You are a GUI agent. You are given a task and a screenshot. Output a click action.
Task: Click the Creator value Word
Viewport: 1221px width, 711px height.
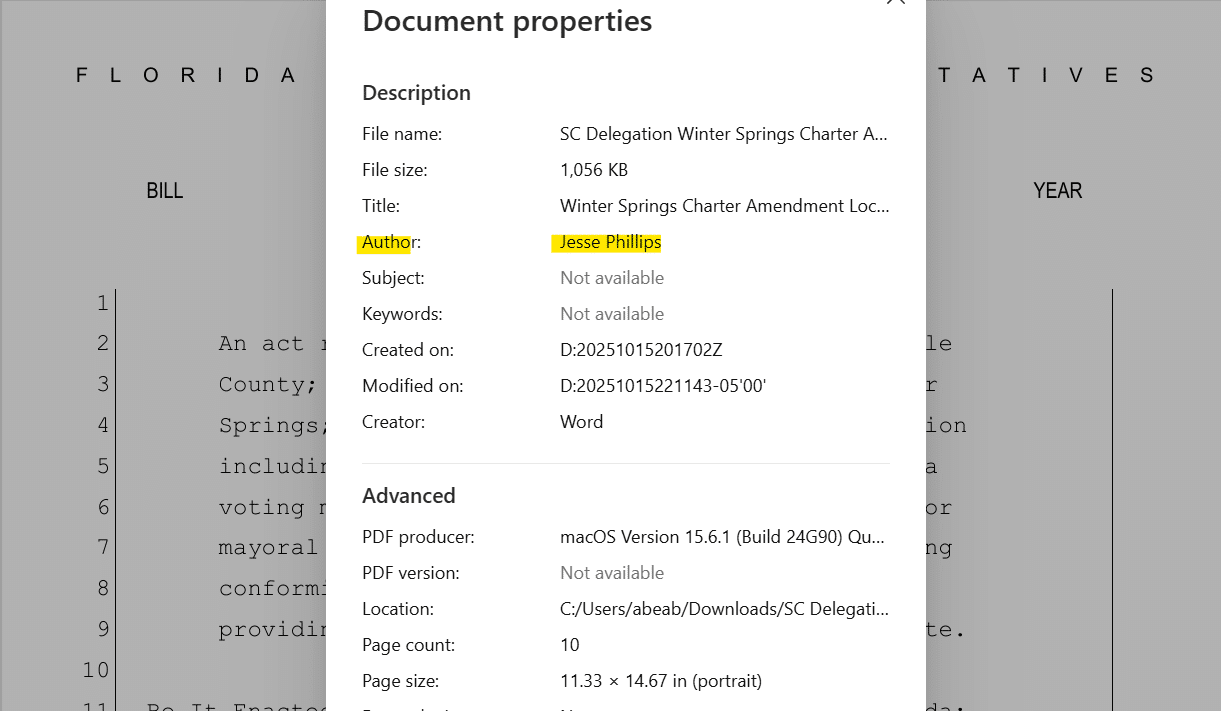(x=581, y=422)
